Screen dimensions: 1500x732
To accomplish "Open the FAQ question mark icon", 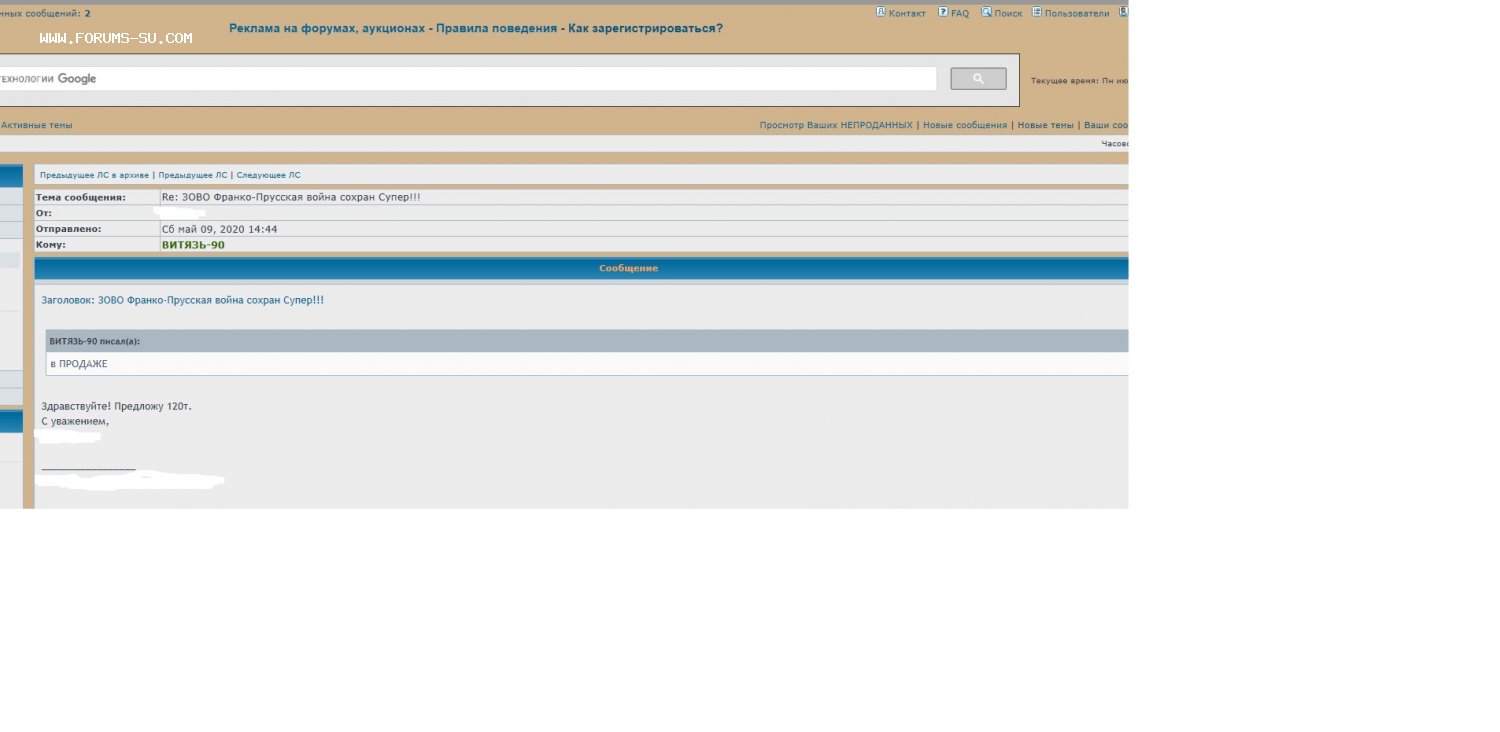I will pos(943,13).
